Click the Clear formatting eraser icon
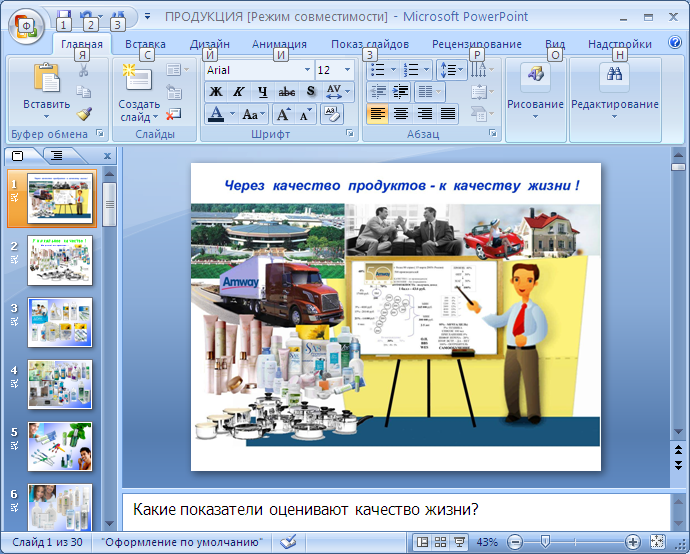This screenshot has height=554, width=690. (332, 114)
